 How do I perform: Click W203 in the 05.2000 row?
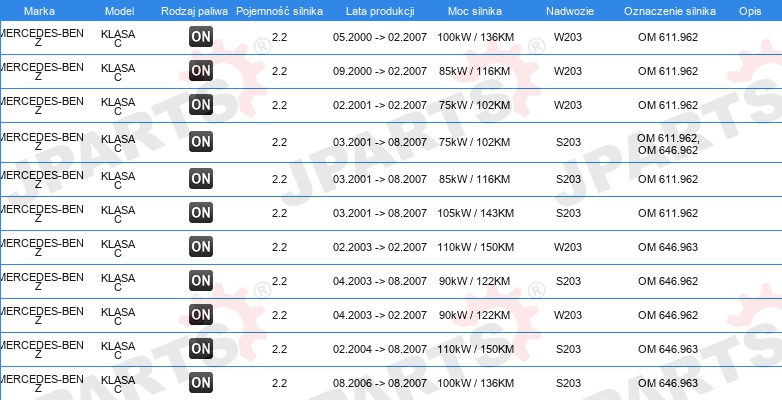point(568,37)
